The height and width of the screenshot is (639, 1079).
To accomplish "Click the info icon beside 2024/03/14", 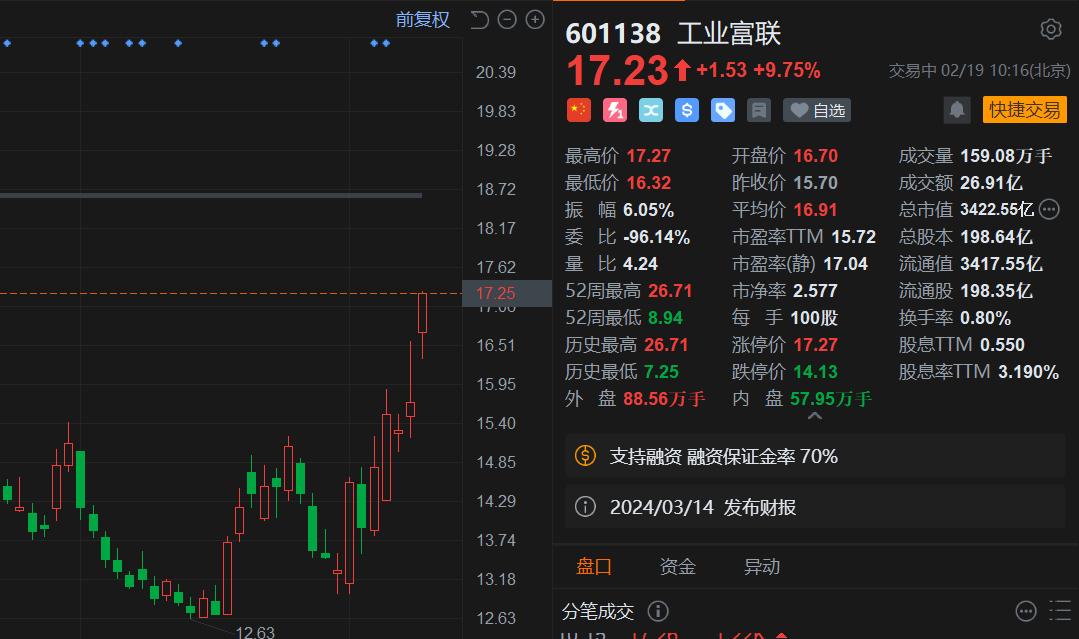I will (x=585, y=507).
